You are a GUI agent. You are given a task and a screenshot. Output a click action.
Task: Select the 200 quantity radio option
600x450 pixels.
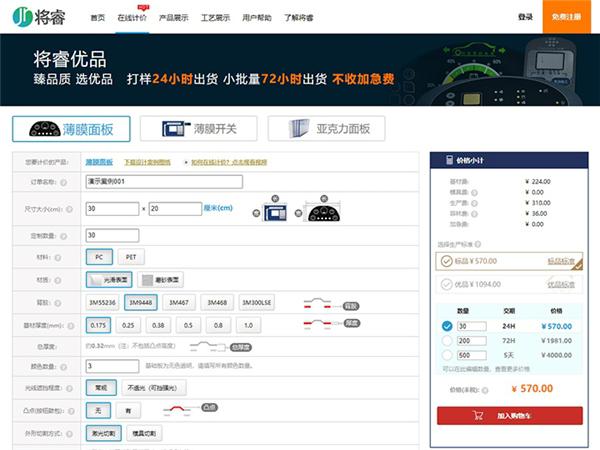446,340
